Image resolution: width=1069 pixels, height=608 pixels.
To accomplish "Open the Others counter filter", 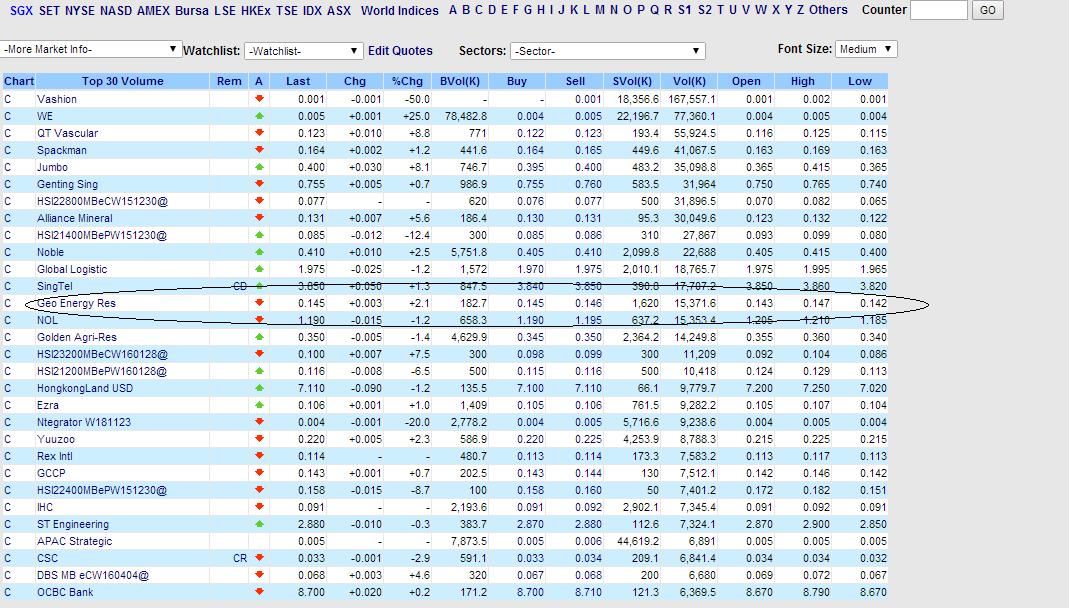I will pos(828,10).
